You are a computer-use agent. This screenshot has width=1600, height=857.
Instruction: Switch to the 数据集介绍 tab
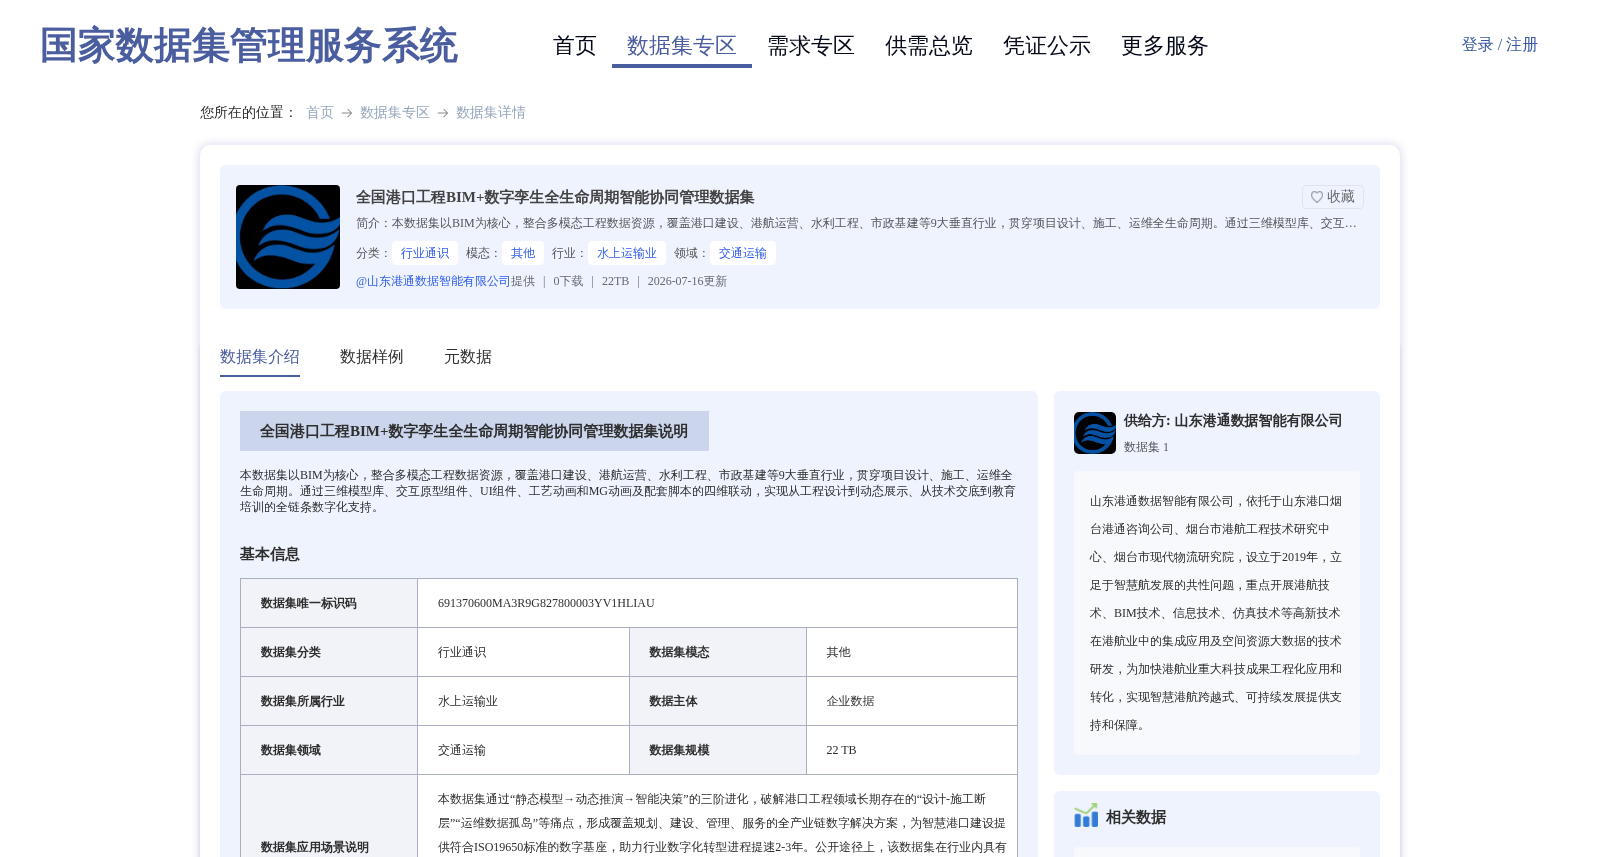click(x=260, y=357)
